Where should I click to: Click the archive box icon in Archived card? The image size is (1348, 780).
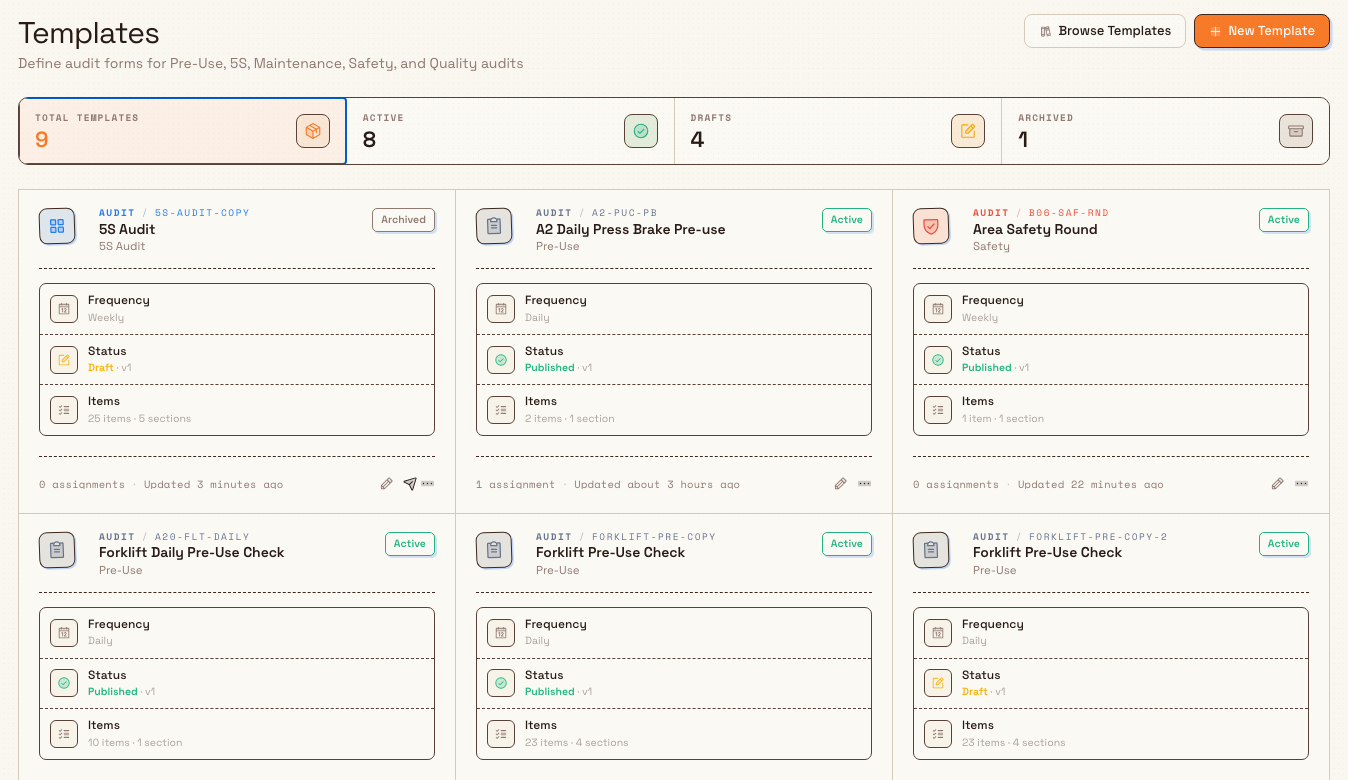[x=1296, y=131]
